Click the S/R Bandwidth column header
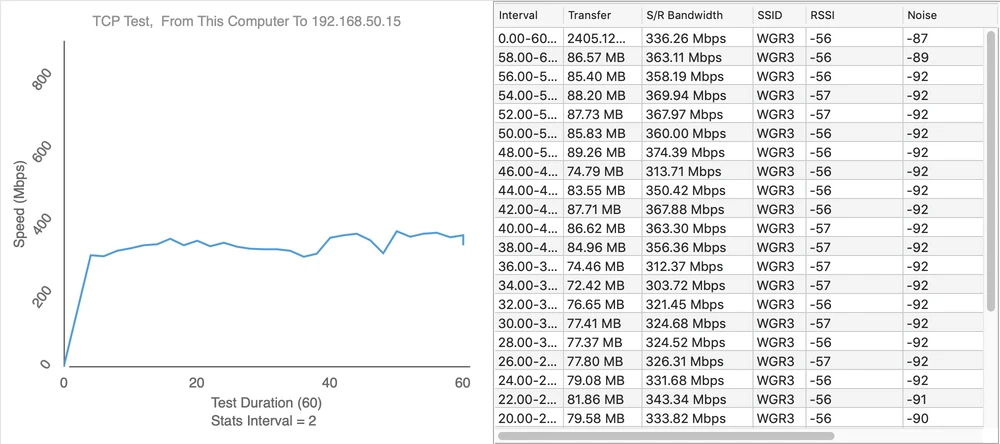This screenshot has height=444, width=1000. 695,17
